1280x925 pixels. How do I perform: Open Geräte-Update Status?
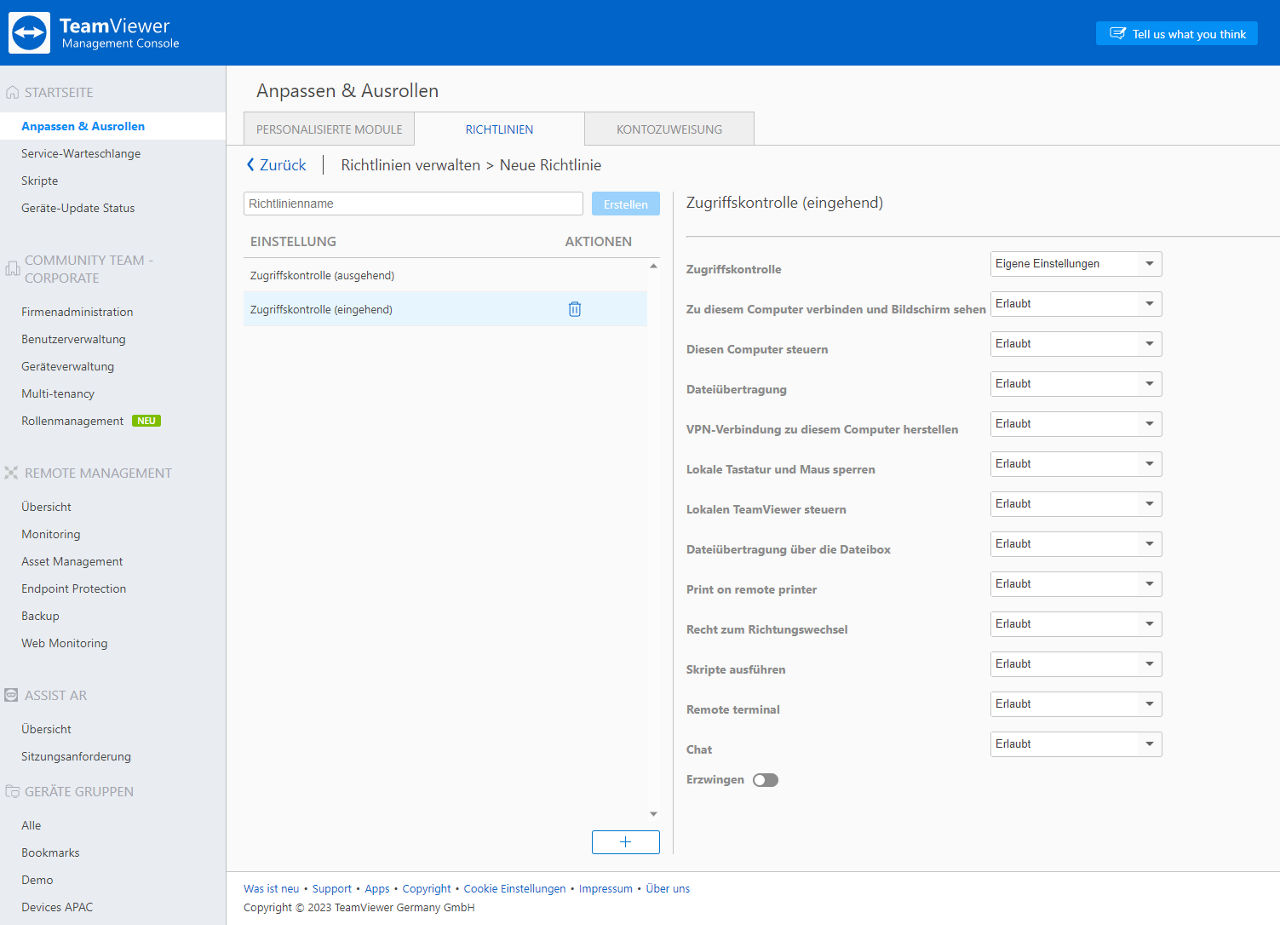pos(78,208)
